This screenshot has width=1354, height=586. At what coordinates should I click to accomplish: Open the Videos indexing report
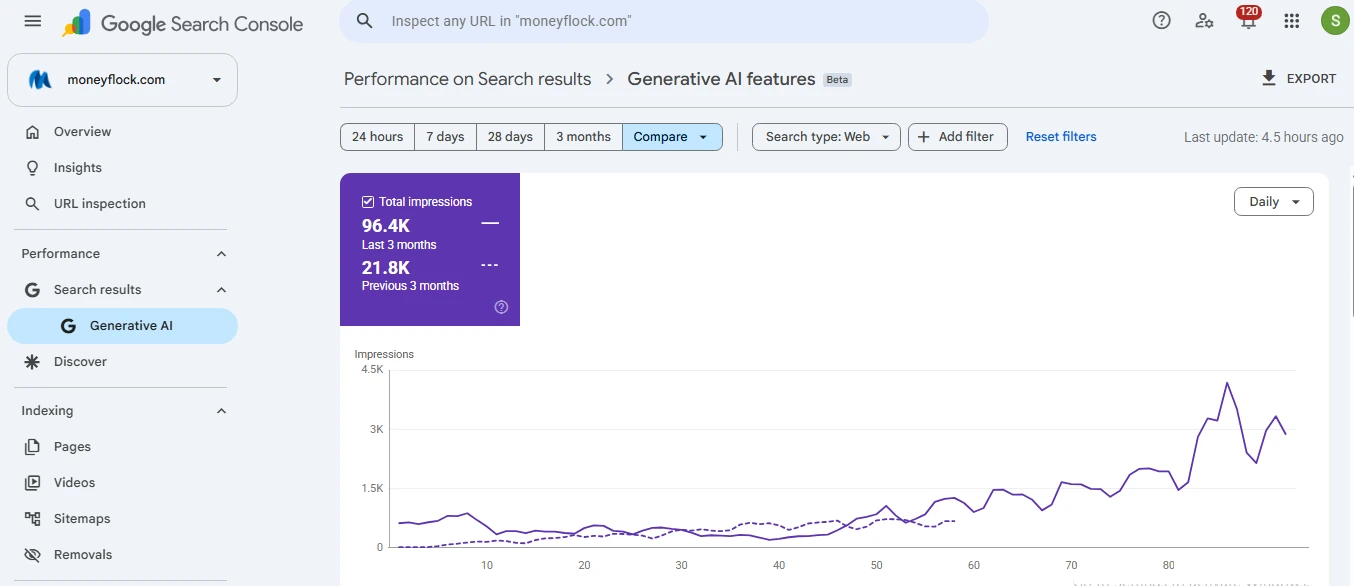tap(122, 483)
